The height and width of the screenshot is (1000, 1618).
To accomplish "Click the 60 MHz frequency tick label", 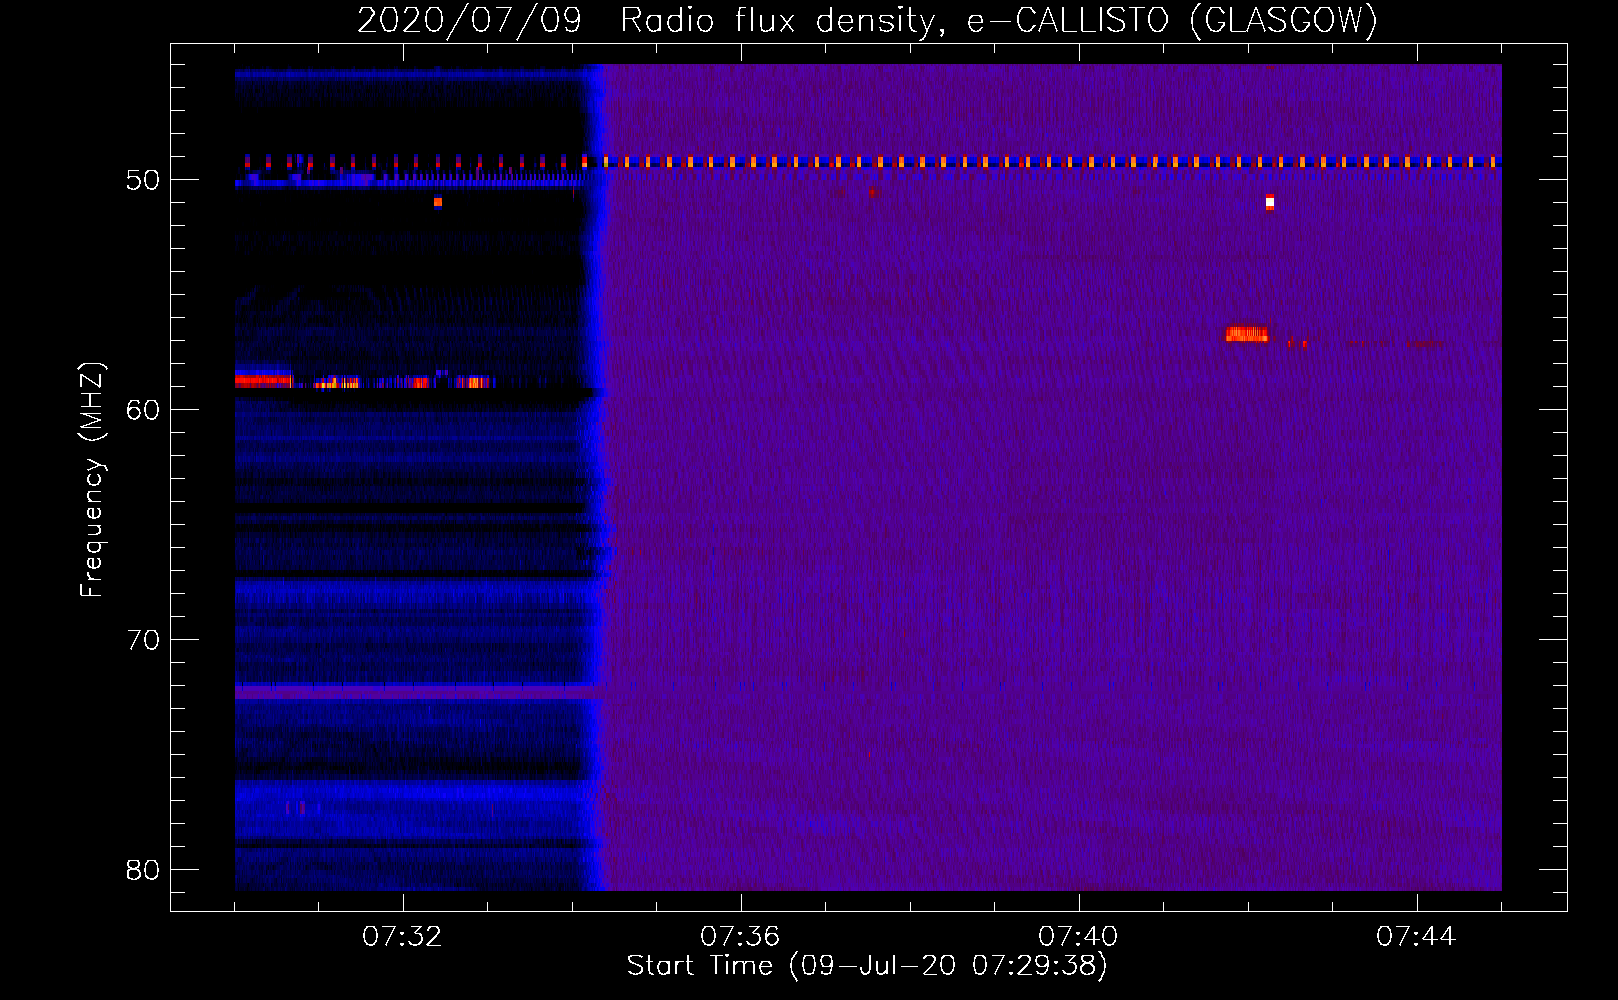I will pyautogui.click(x=143, y=410).
